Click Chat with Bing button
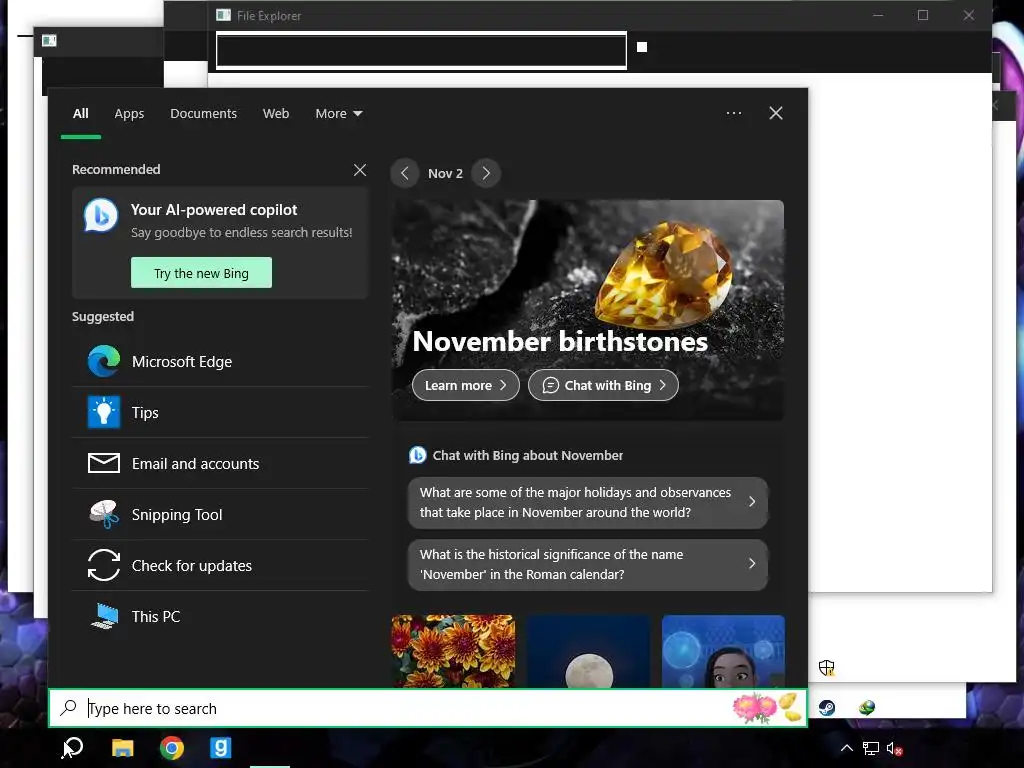This screenshot has height=768, width=1024. 603,385
